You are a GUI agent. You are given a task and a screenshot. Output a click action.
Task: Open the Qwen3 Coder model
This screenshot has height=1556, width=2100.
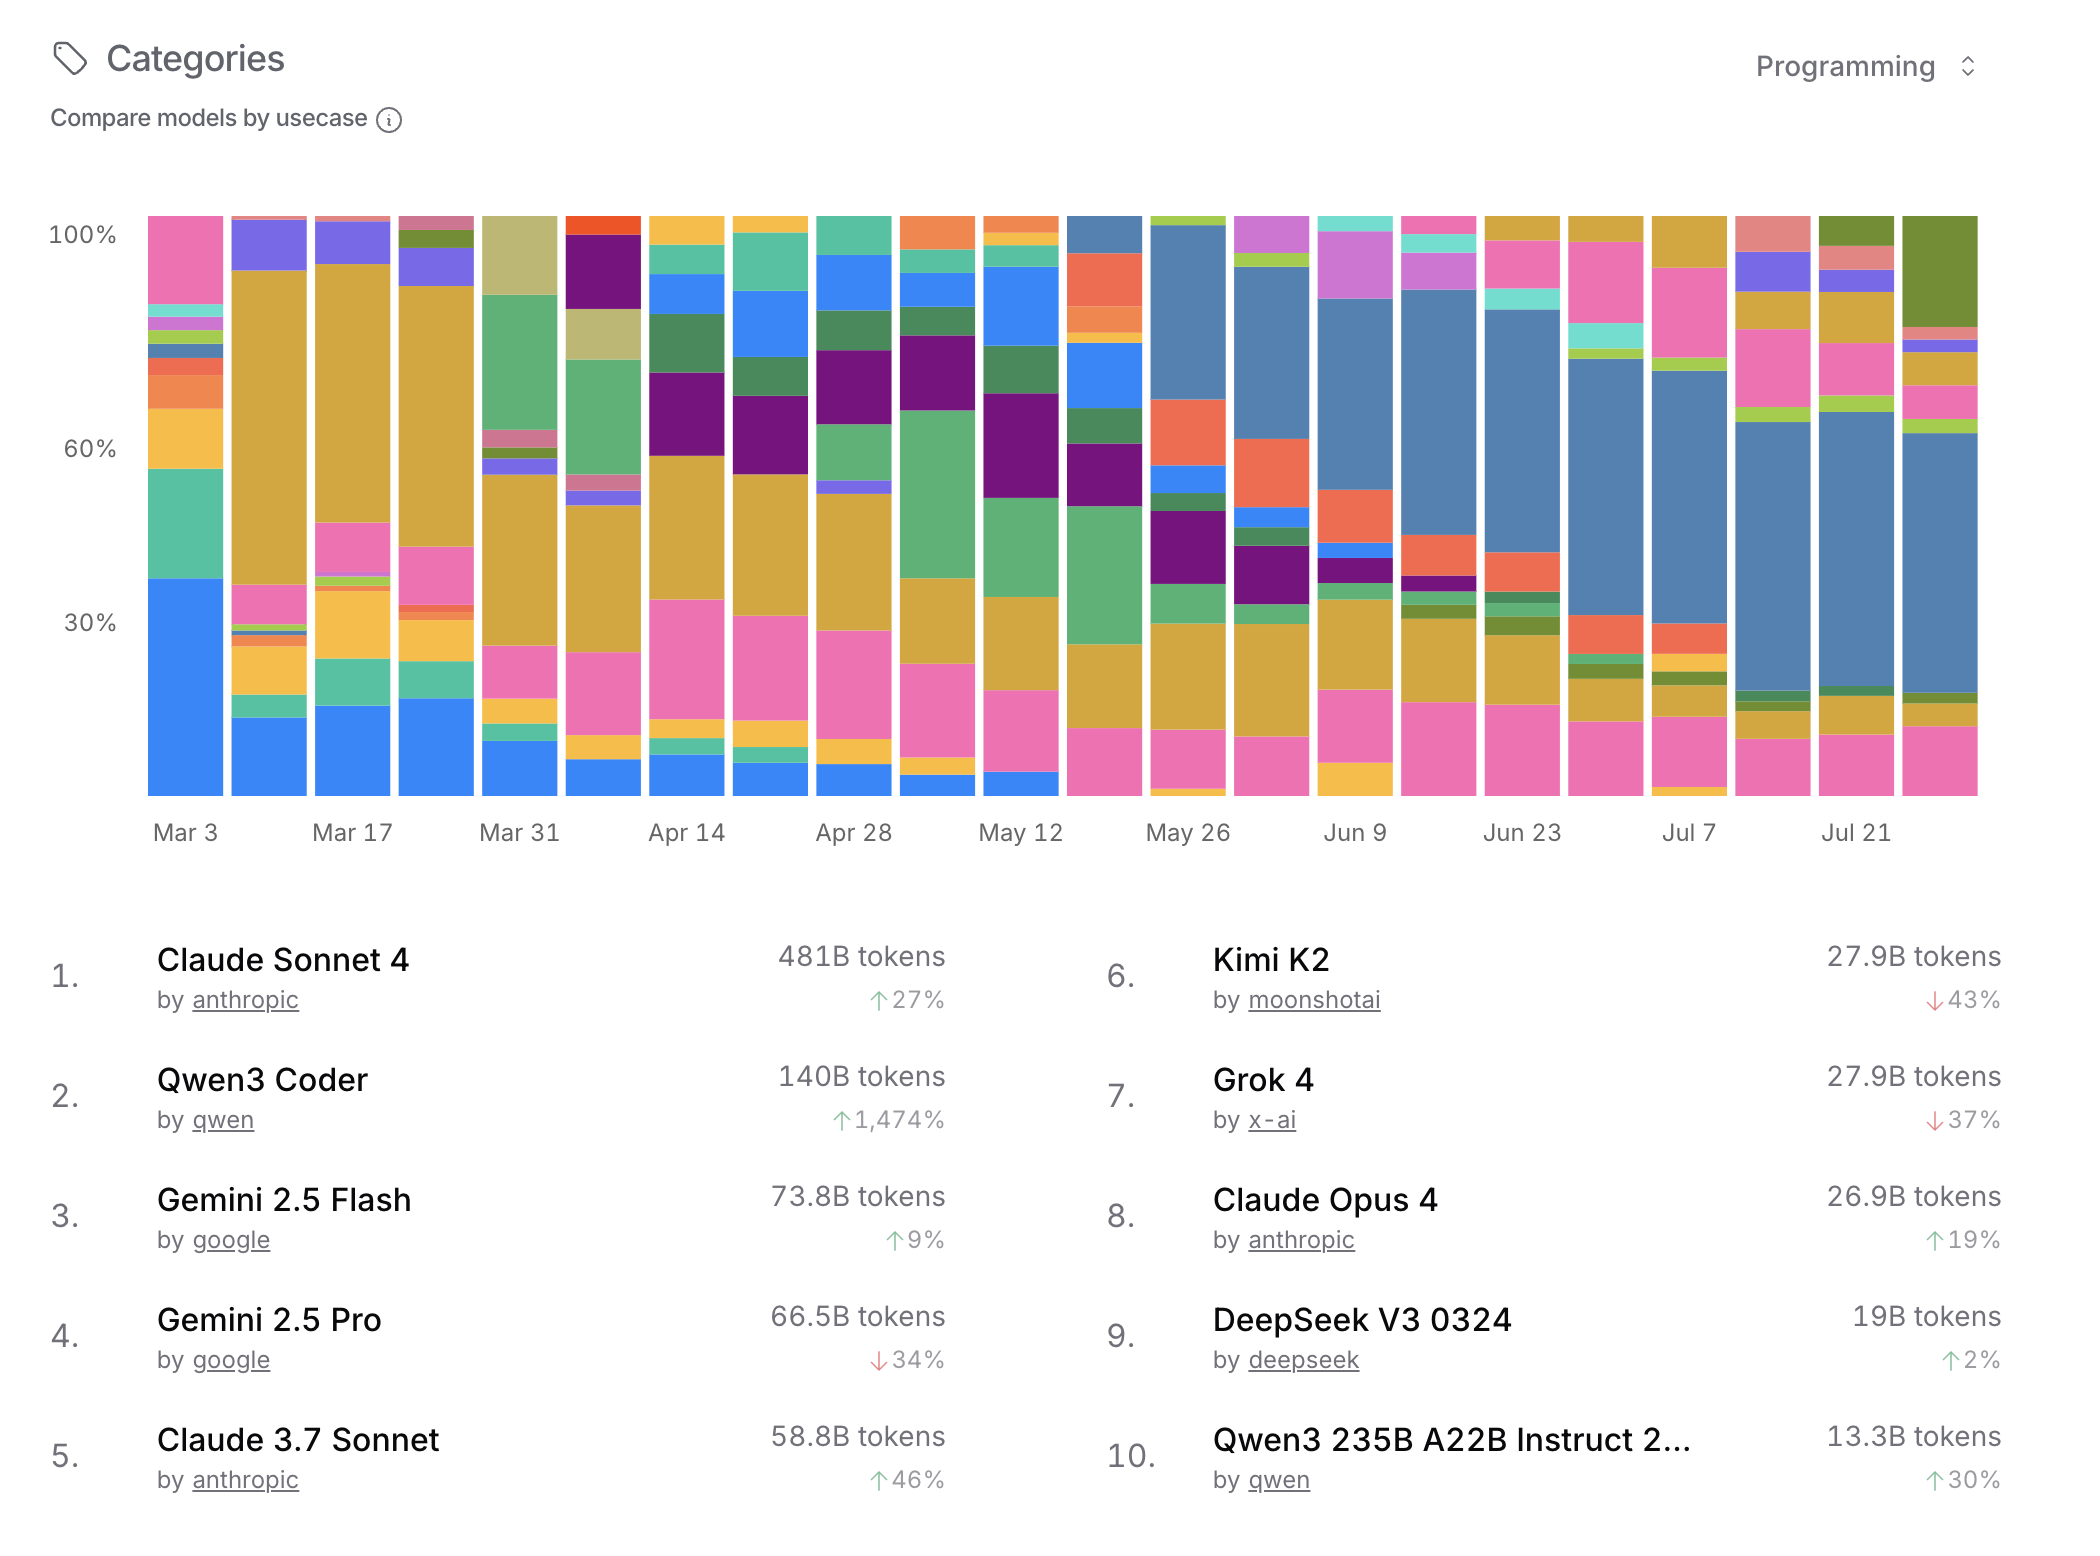262,1080
